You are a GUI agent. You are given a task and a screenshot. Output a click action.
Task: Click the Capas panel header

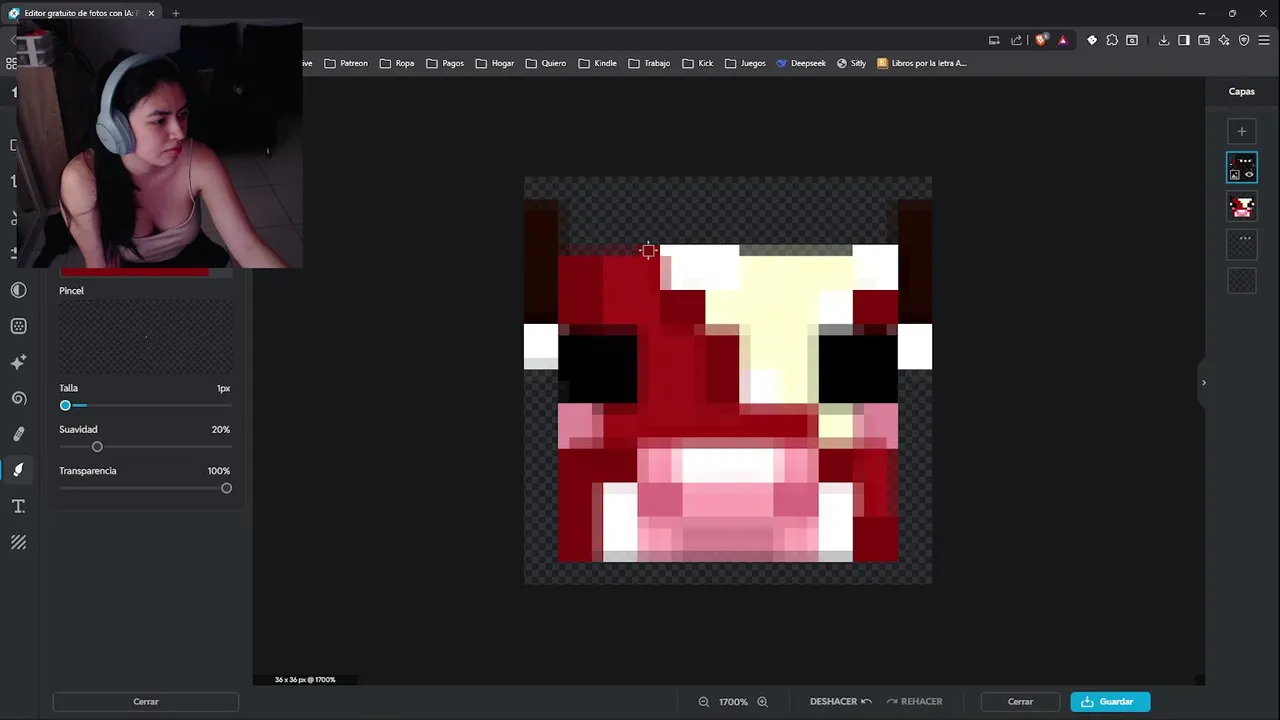[1242, 91]
